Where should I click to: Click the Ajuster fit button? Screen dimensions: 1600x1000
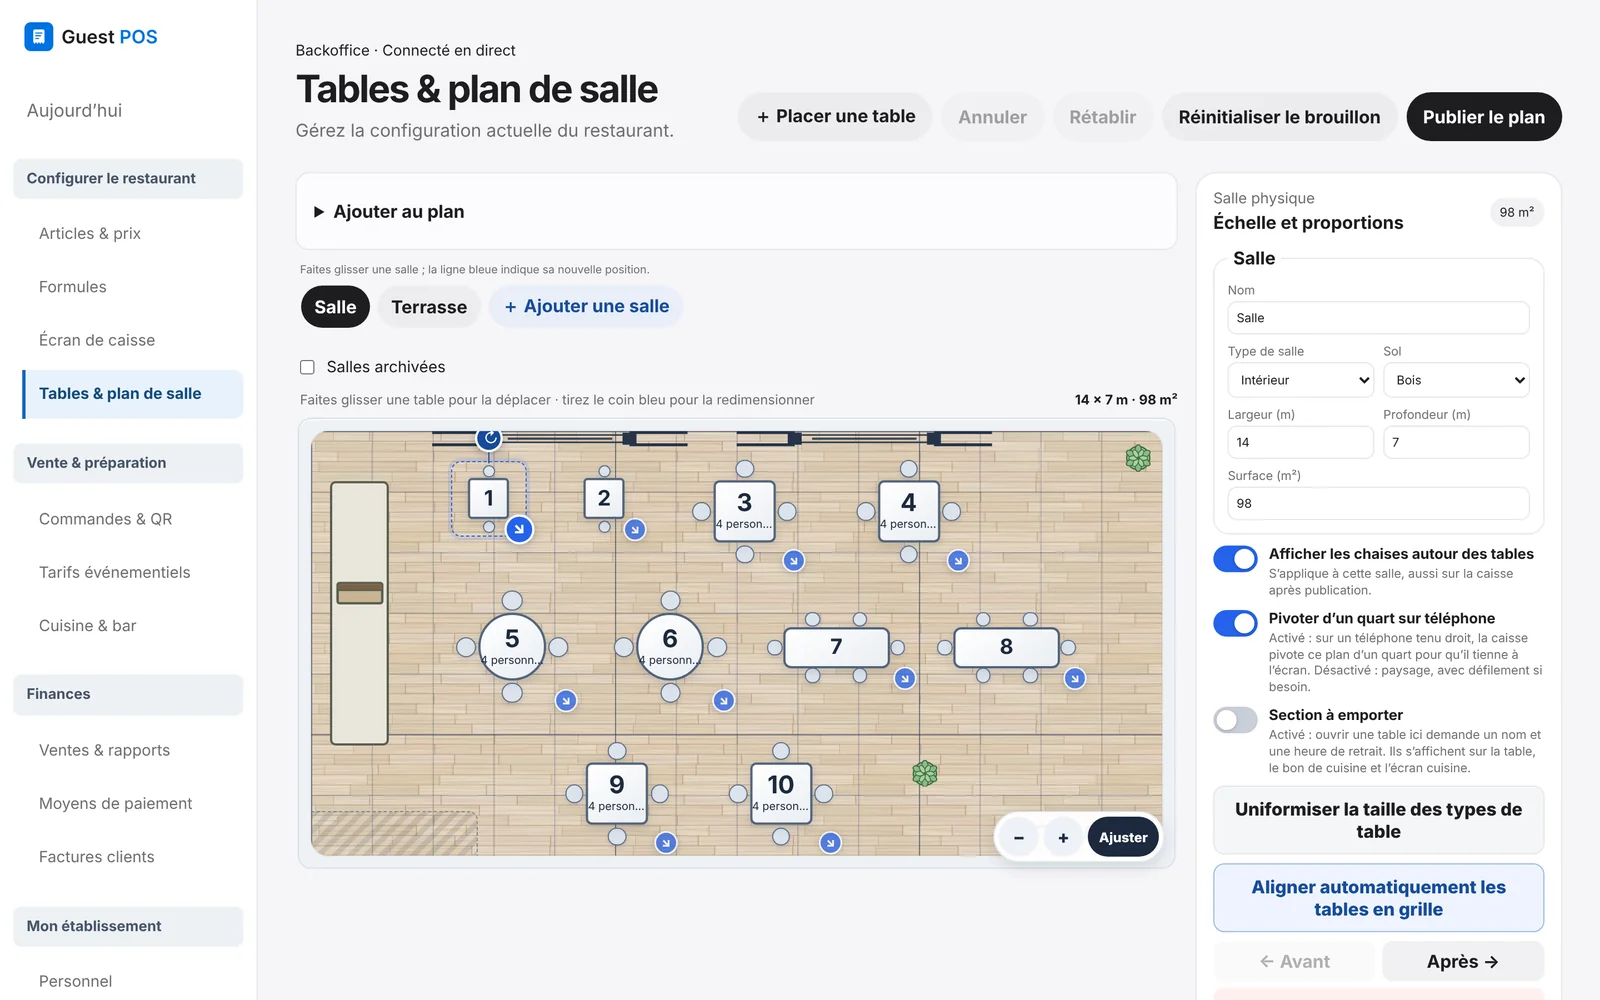1123,838
